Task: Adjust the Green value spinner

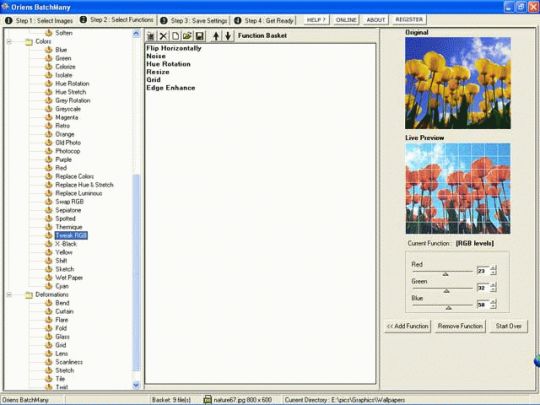Action: pyautogui.click(x=493, y=287)
